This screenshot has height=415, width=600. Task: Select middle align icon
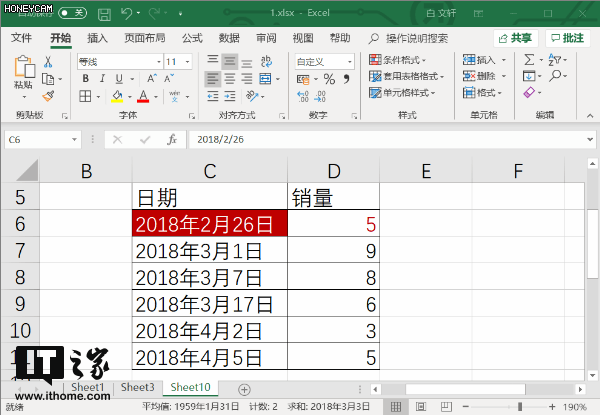(230, 61)
